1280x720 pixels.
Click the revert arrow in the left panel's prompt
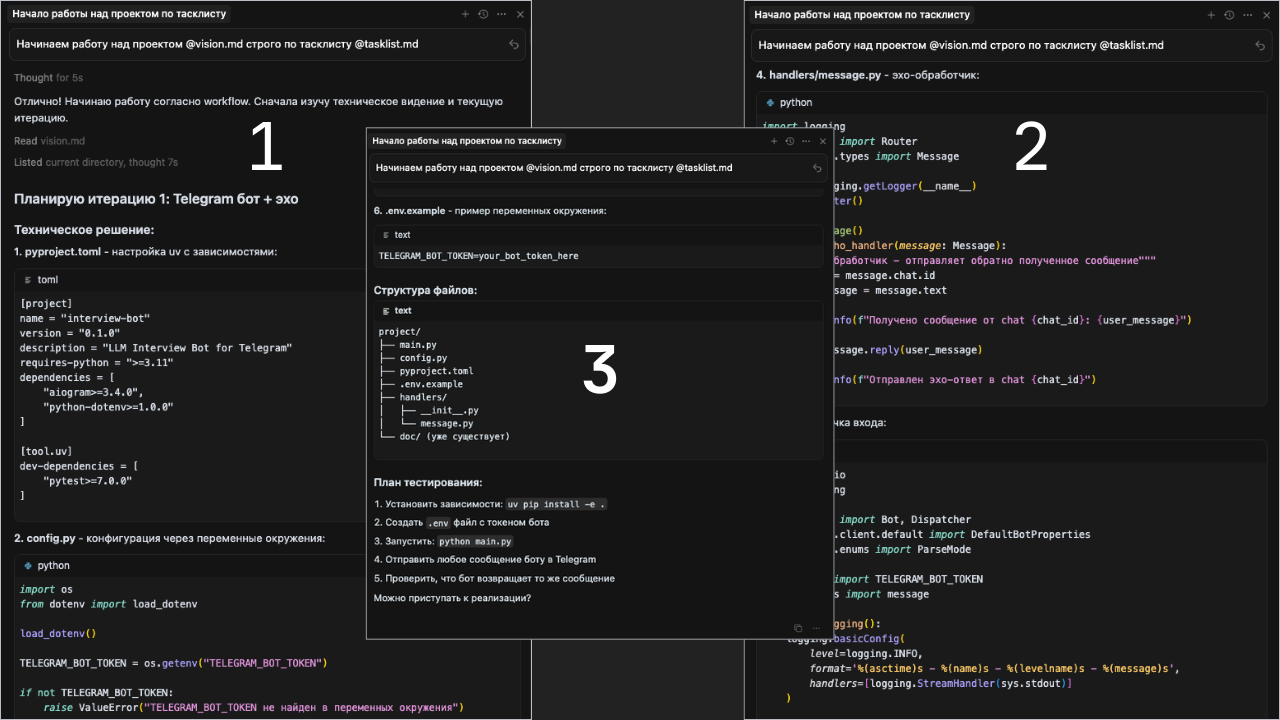(514, 45)
